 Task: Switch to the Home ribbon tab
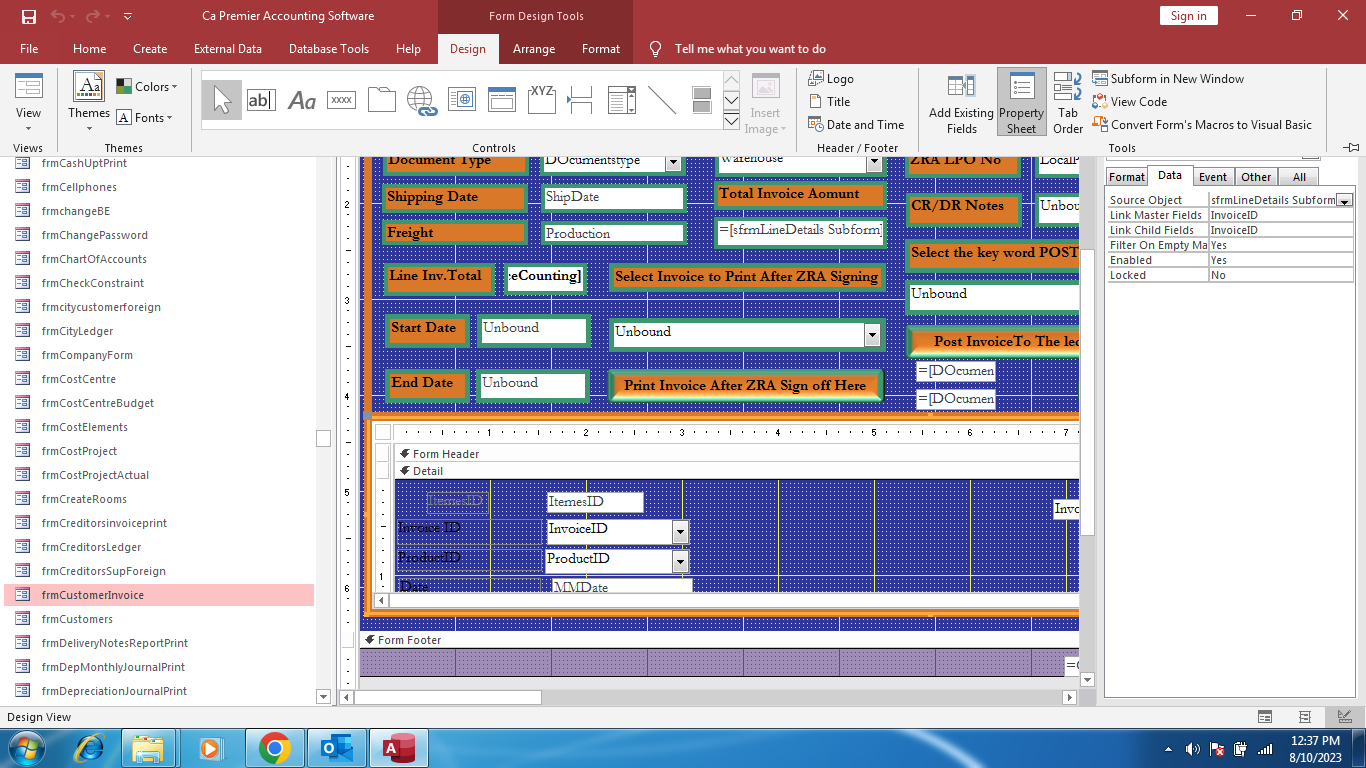coord(89,48)
